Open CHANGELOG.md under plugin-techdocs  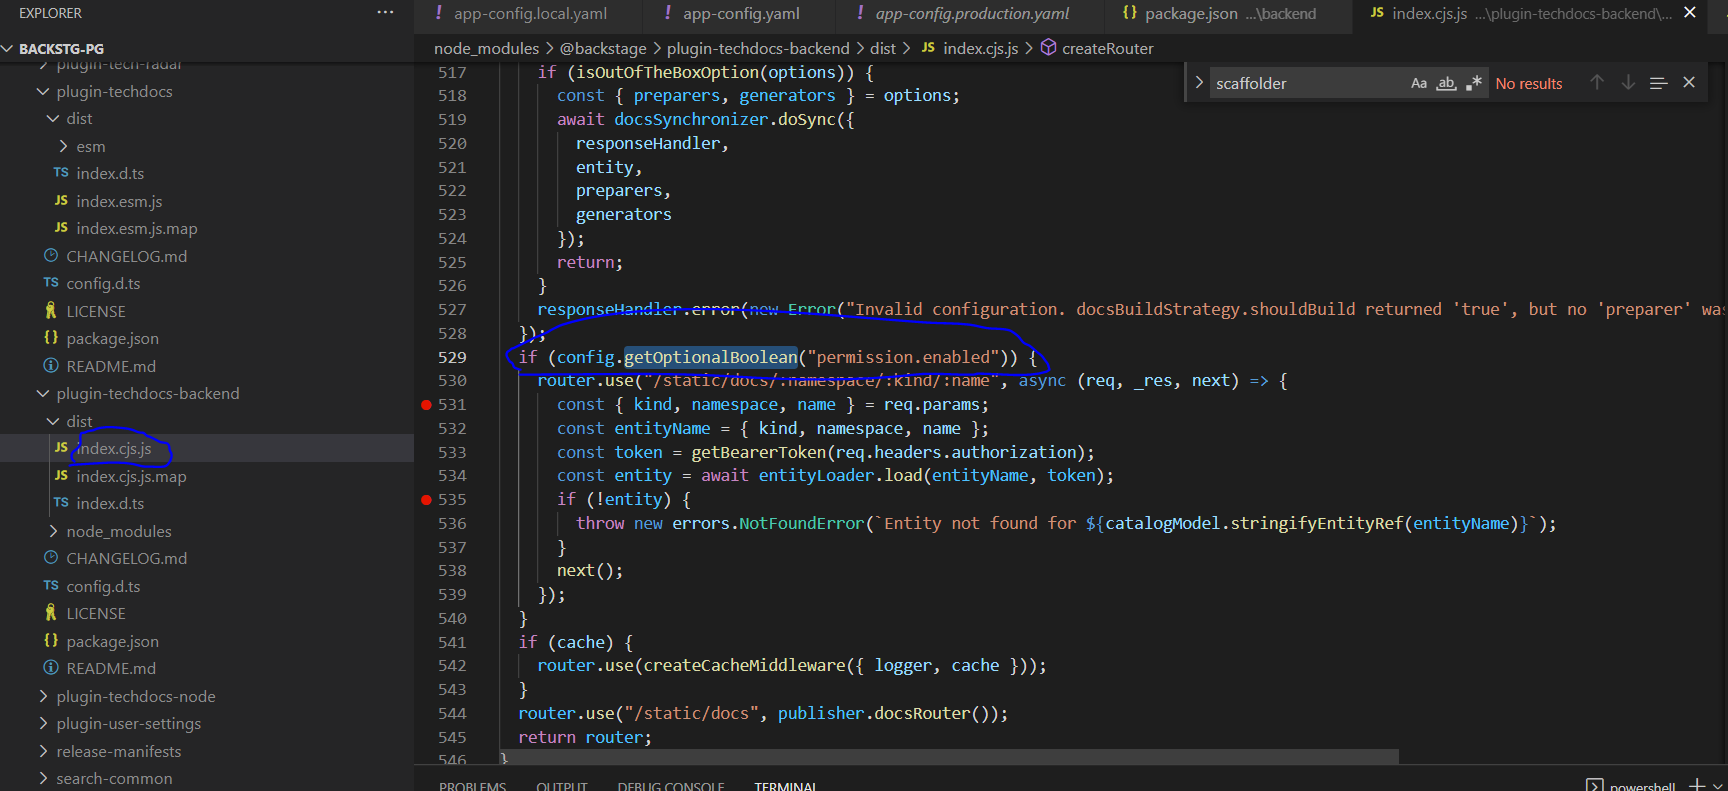click(x=126, y=256)
